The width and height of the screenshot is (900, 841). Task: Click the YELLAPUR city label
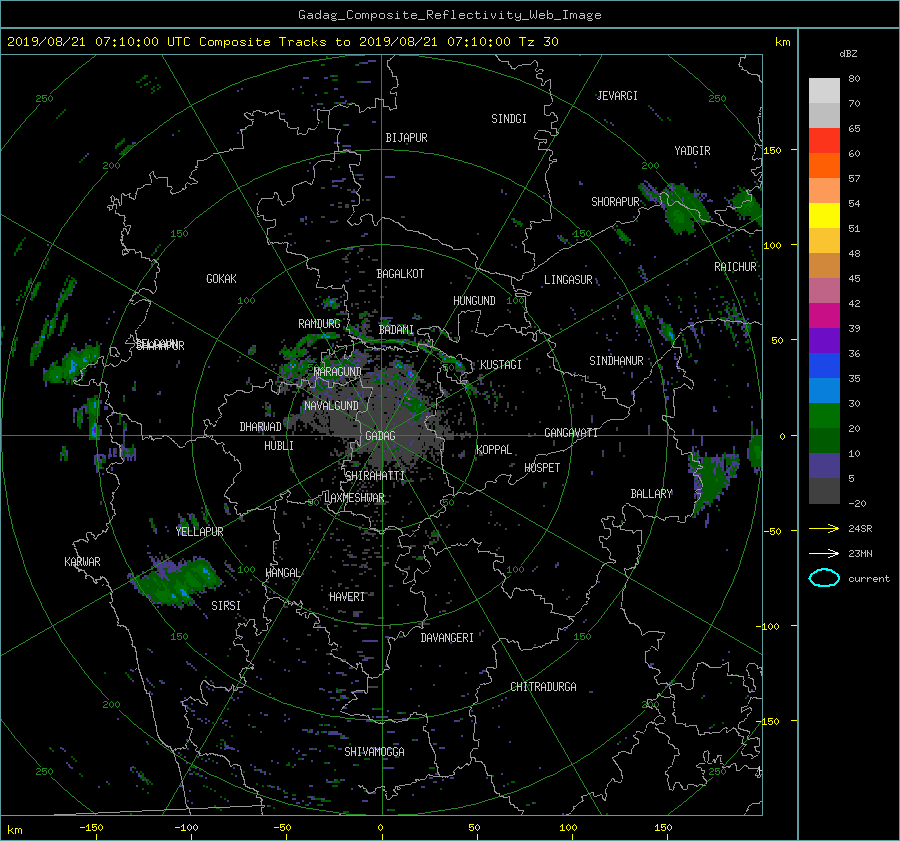point(199,532)
